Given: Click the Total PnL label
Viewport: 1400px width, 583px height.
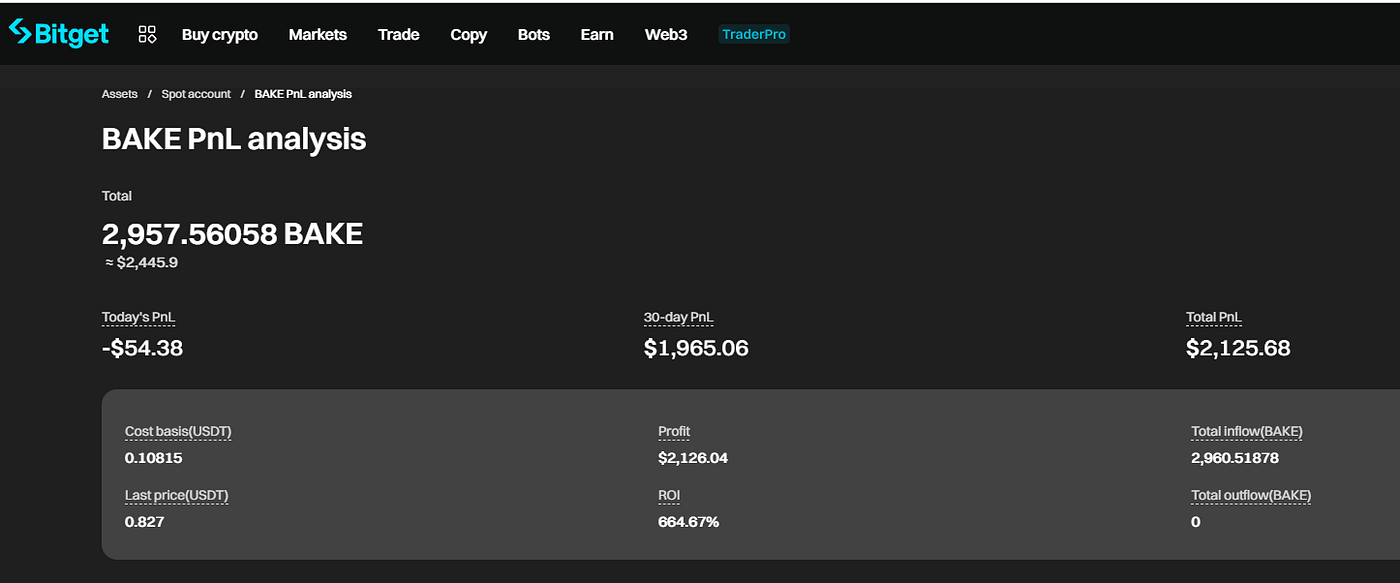Looking at the screenshot, I should [x=1214, y=318].
